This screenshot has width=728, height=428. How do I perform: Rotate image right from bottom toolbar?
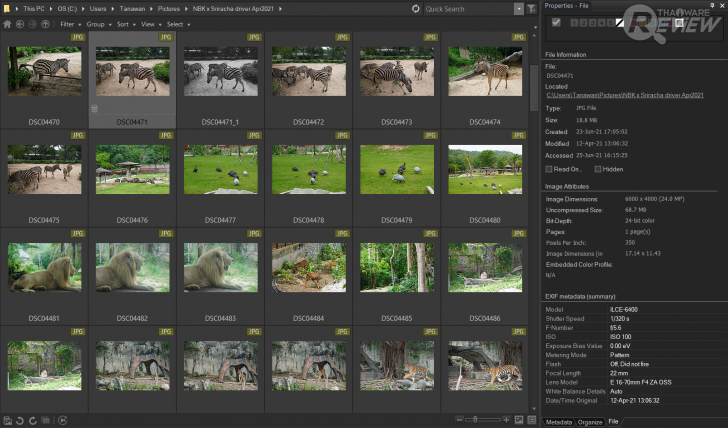click(33, 420)
